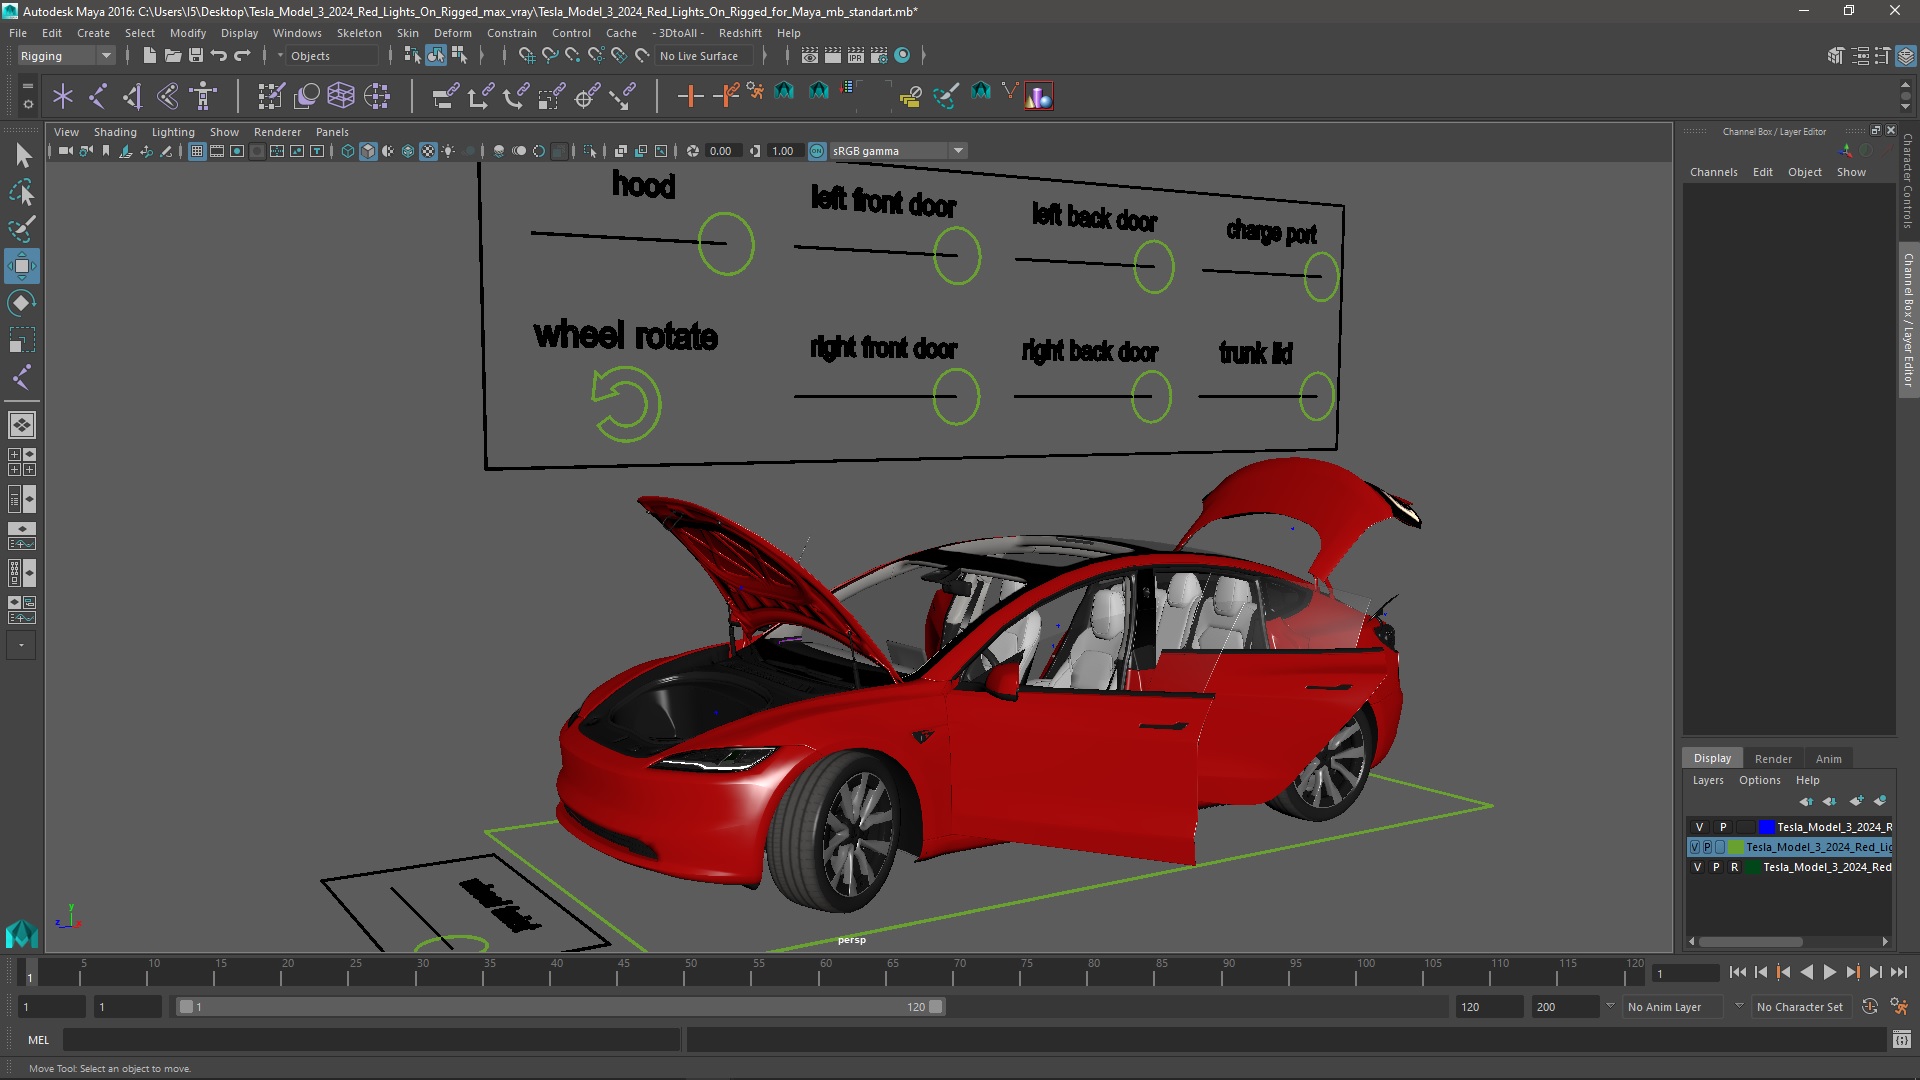Open the Render View clapperboard icon
Viewport: 1920px width, 1080px height.
810,56
